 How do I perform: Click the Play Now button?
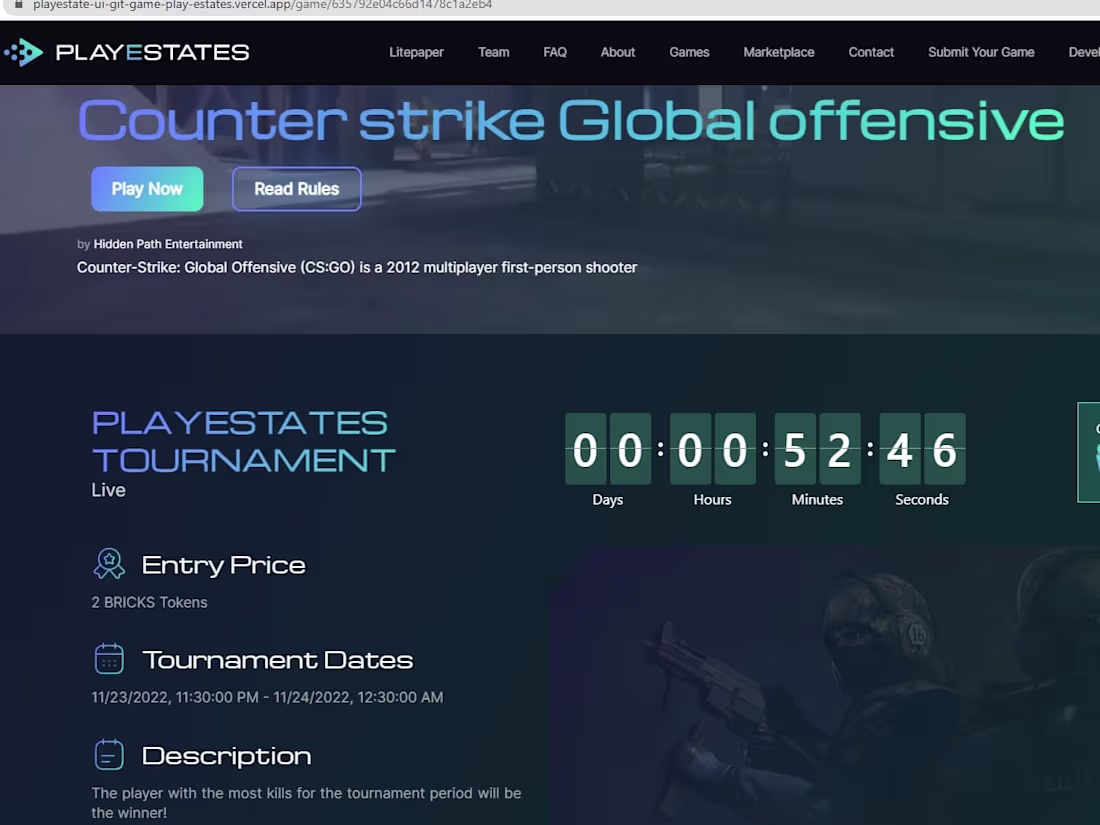(147, 188)
